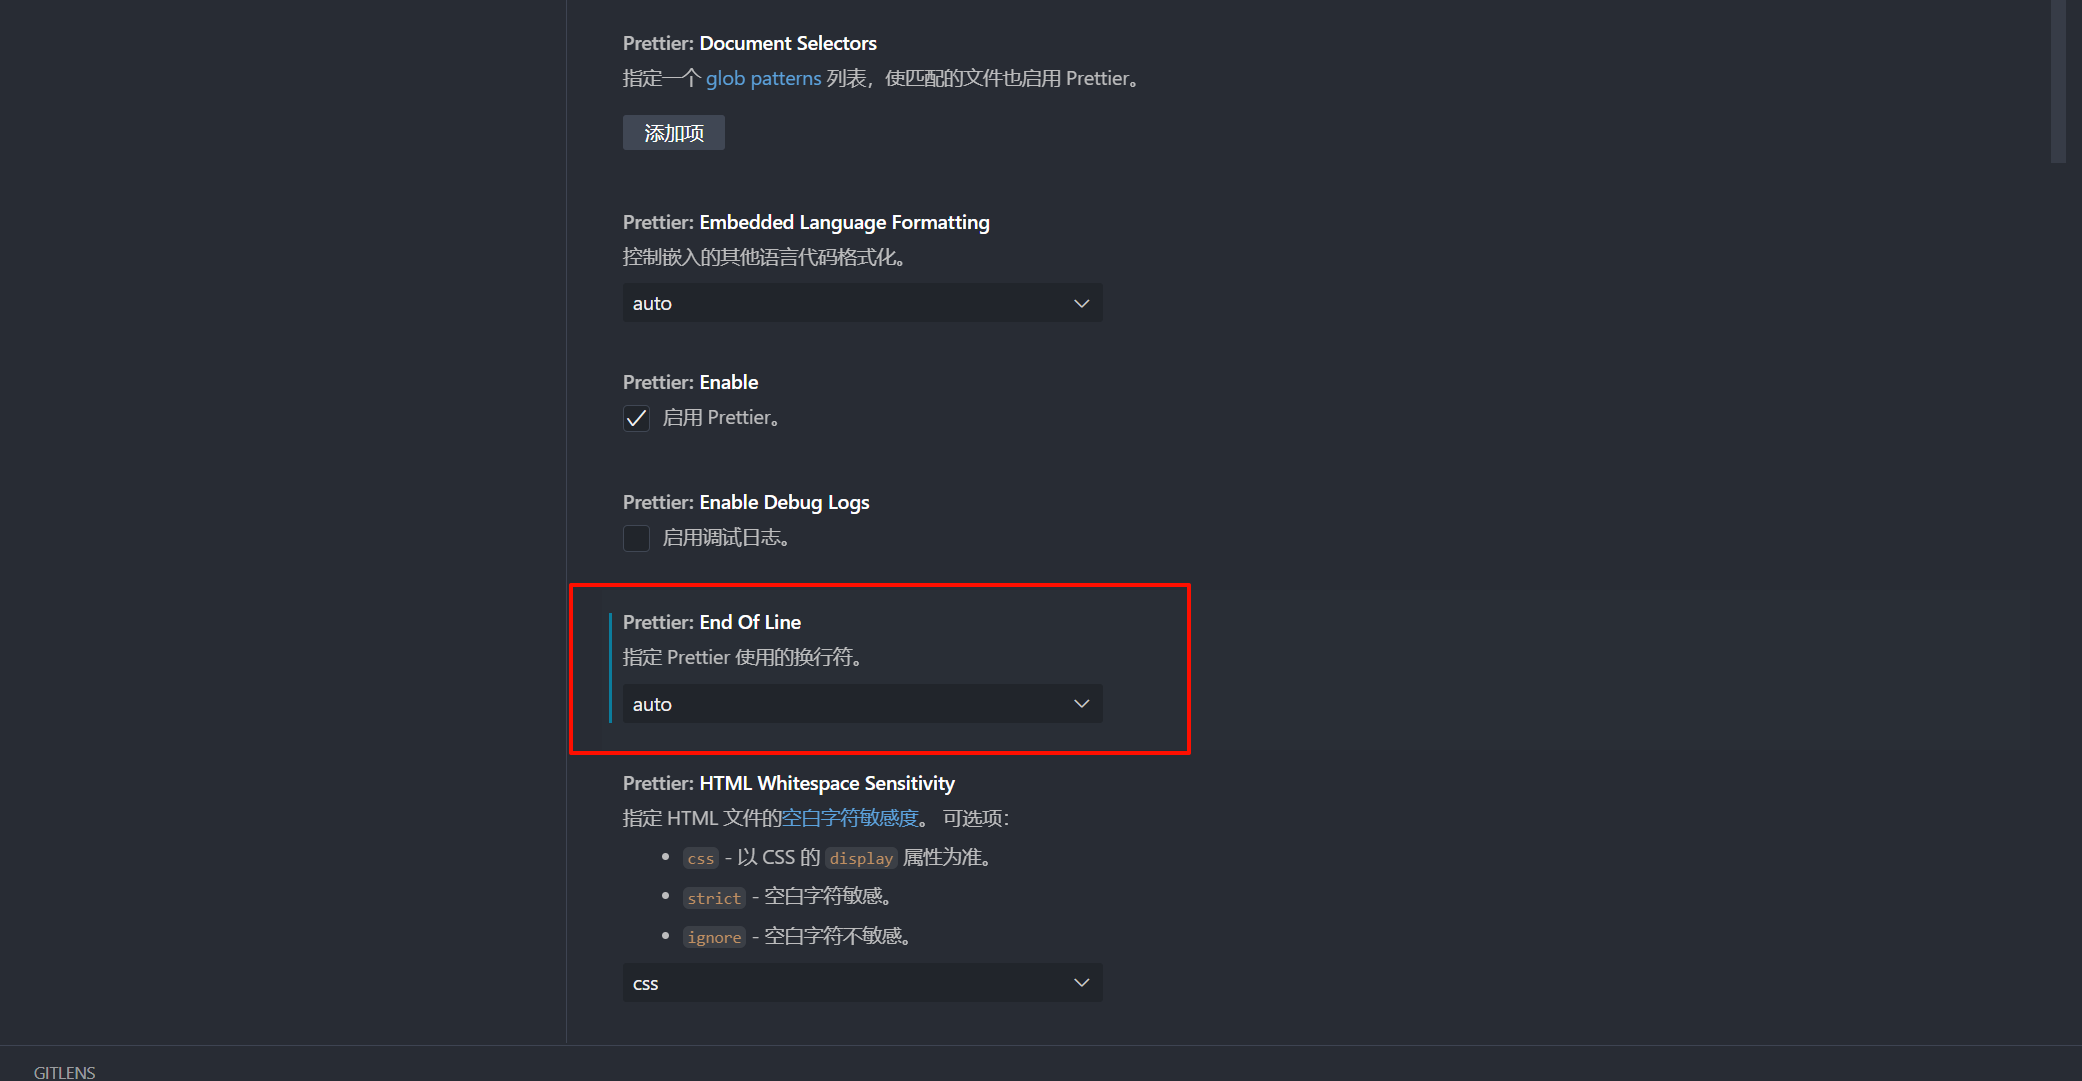Open HTML Whitespace Sensitivity css dropdown
2082x1081 pixels.
tap(862, 983)
